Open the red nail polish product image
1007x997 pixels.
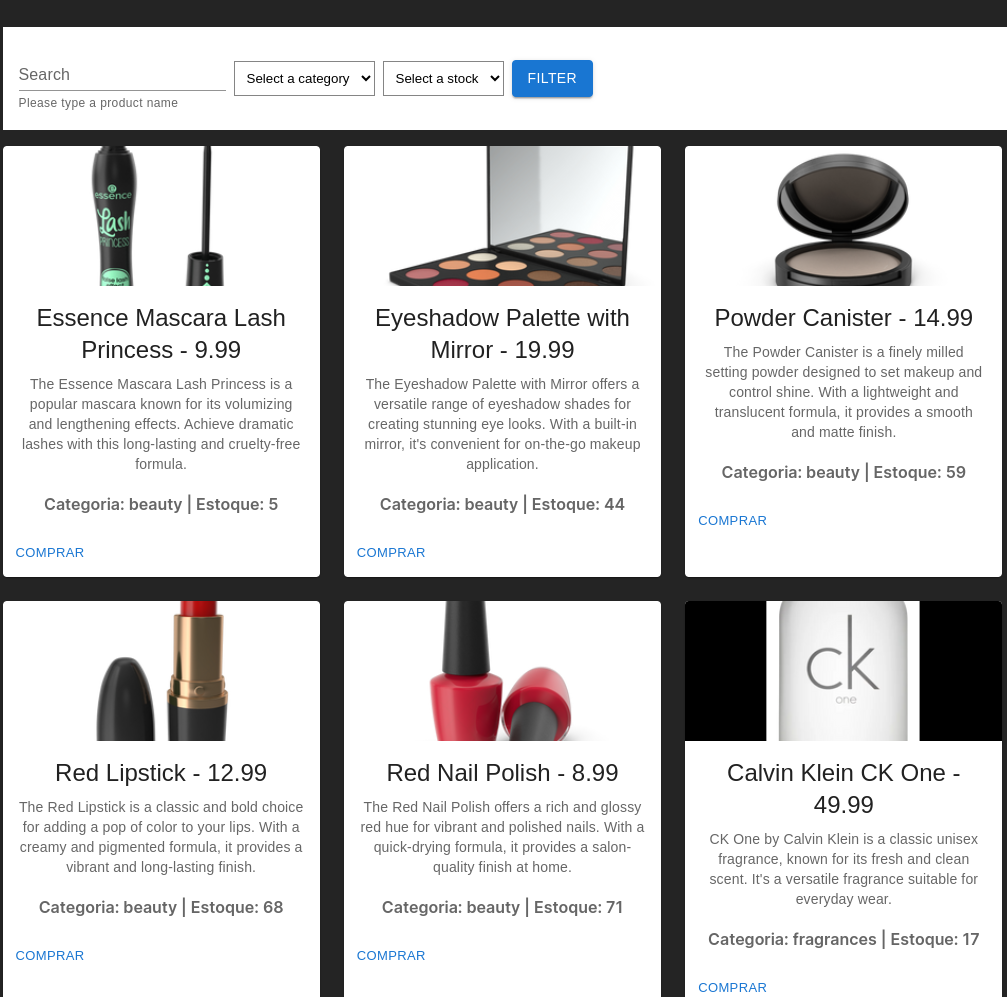(502, 671)
